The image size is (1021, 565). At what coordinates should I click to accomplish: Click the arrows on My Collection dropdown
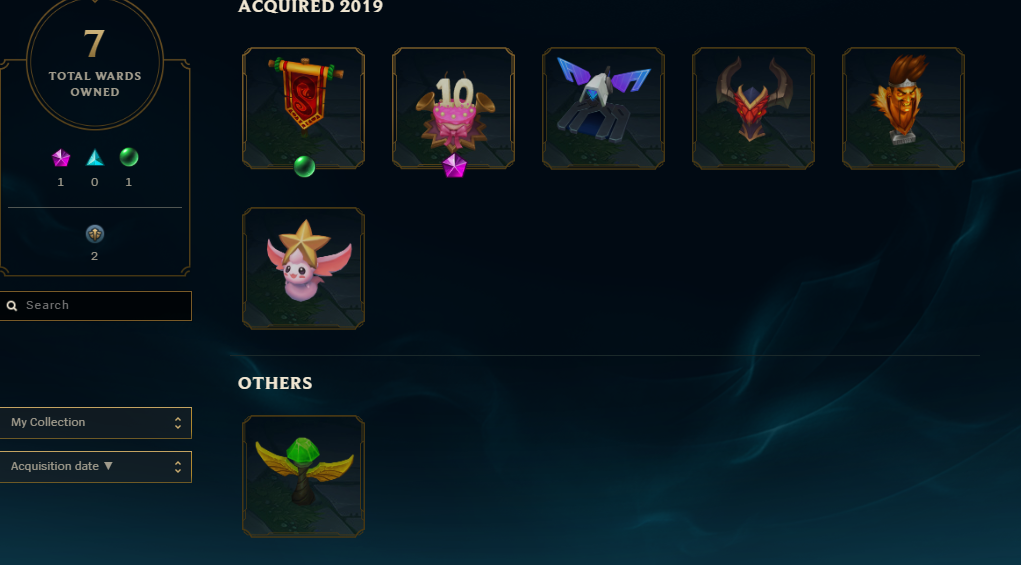pos(178,423)
